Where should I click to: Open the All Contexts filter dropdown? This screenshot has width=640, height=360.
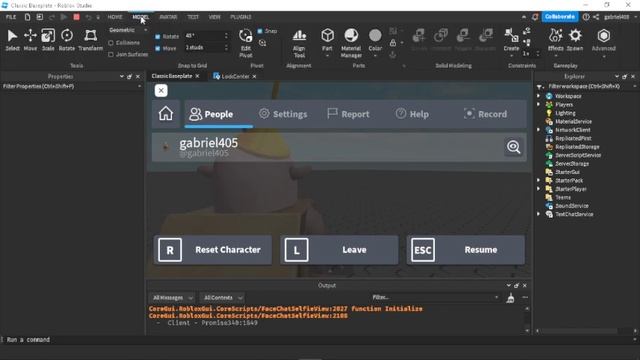222,298
